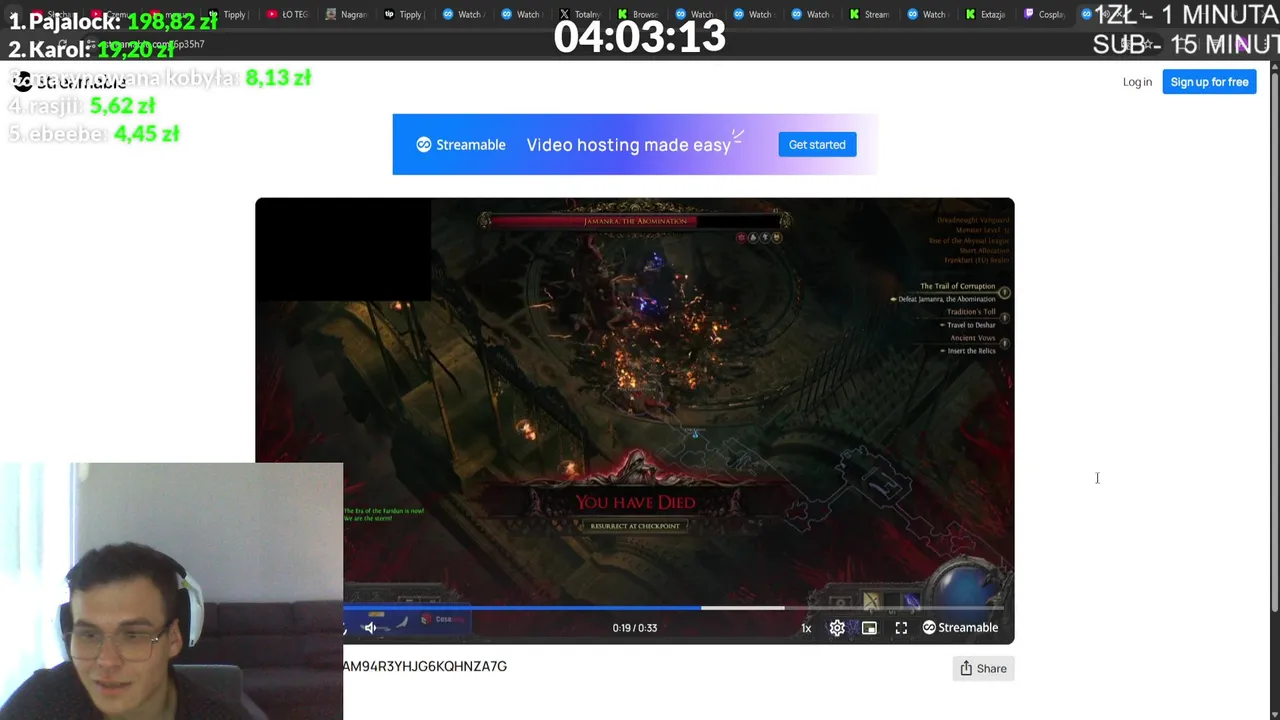This screenshot has width=1280, height=720.
Task: Click the Streamable site logo in the header
Action: [x=70, y=82]
